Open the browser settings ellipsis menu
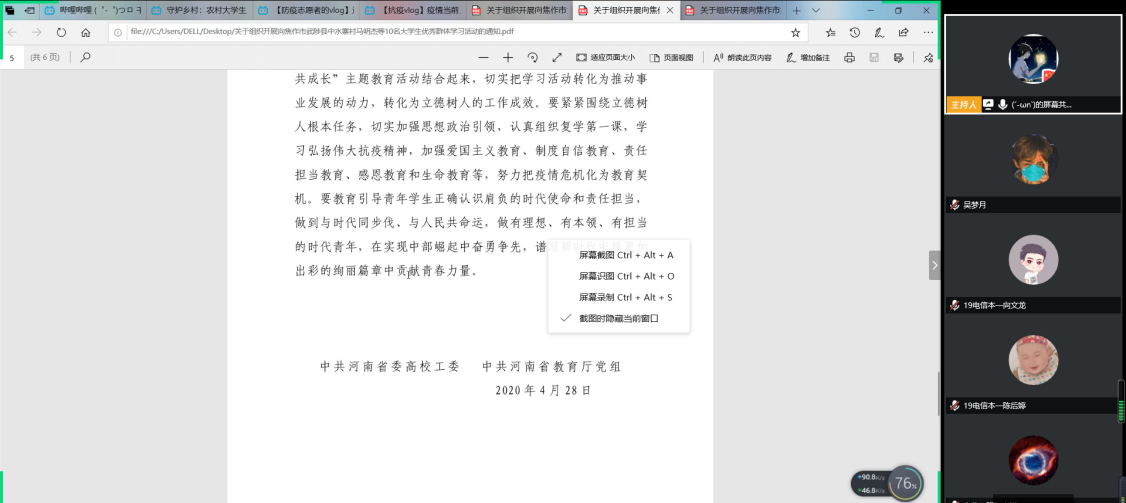 [926, 32]
